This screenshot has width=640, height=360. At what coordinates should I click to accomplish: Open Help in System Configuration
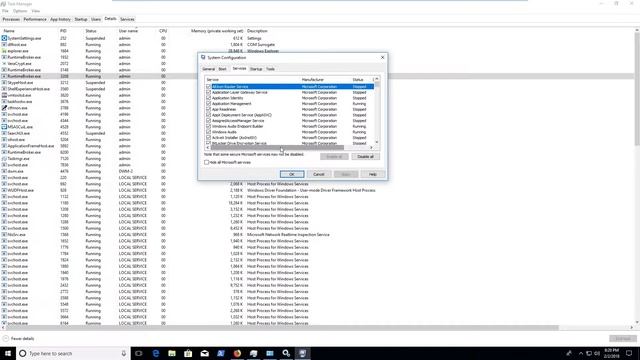(373, 174)
